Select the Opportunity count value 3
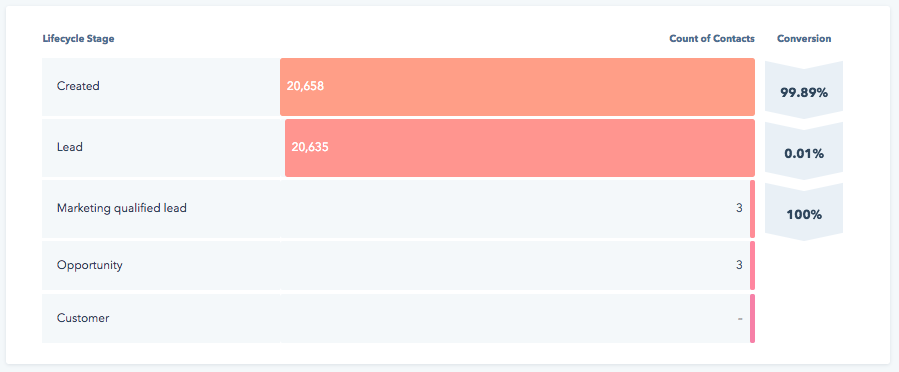Screen dimensions: 899x372 point(739,265)
